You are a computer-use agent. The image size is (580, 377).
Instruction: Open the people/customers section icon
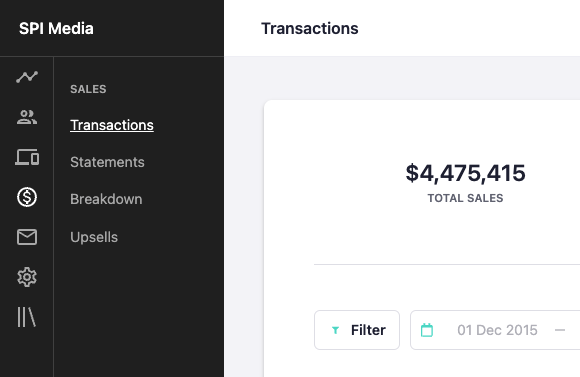pos(27,117)
